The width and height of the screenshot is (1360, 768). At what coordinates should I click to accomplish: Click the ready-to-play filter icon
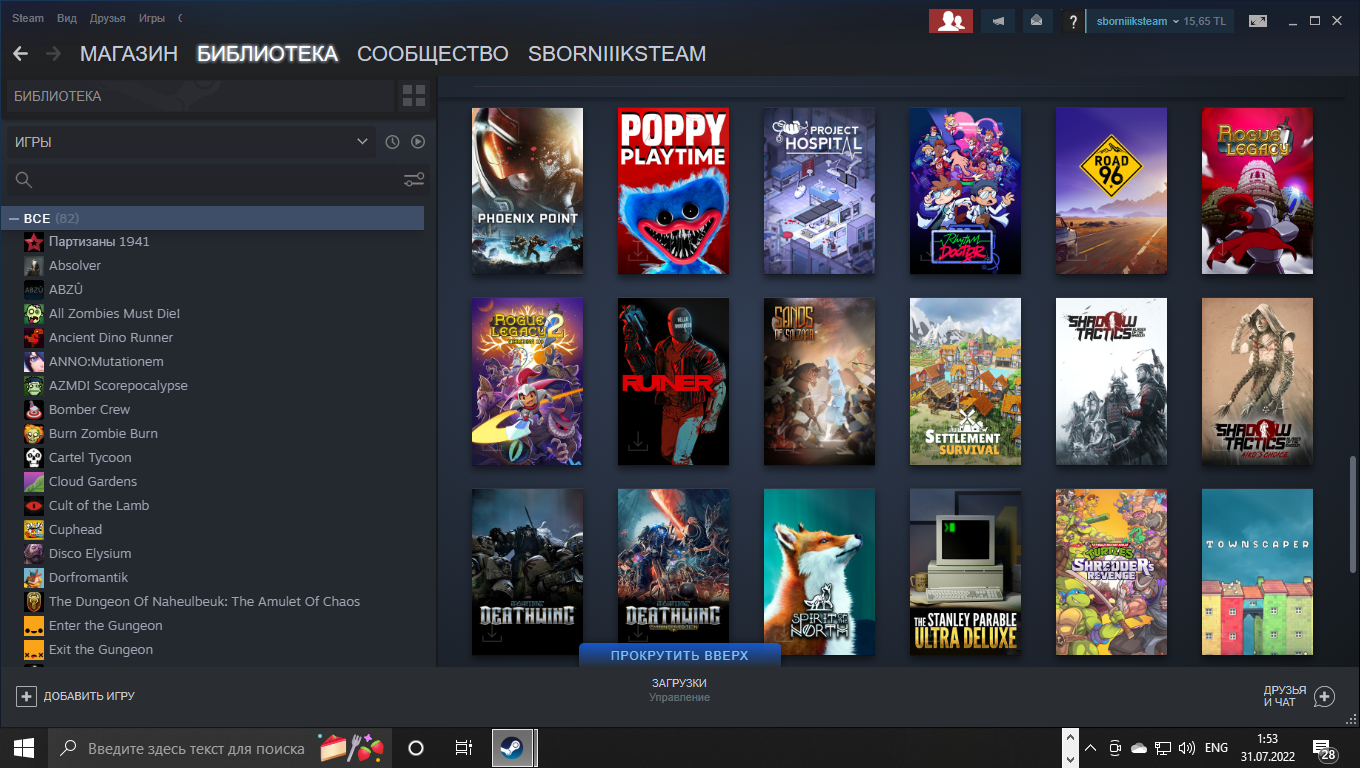click(x=418, y=142)
